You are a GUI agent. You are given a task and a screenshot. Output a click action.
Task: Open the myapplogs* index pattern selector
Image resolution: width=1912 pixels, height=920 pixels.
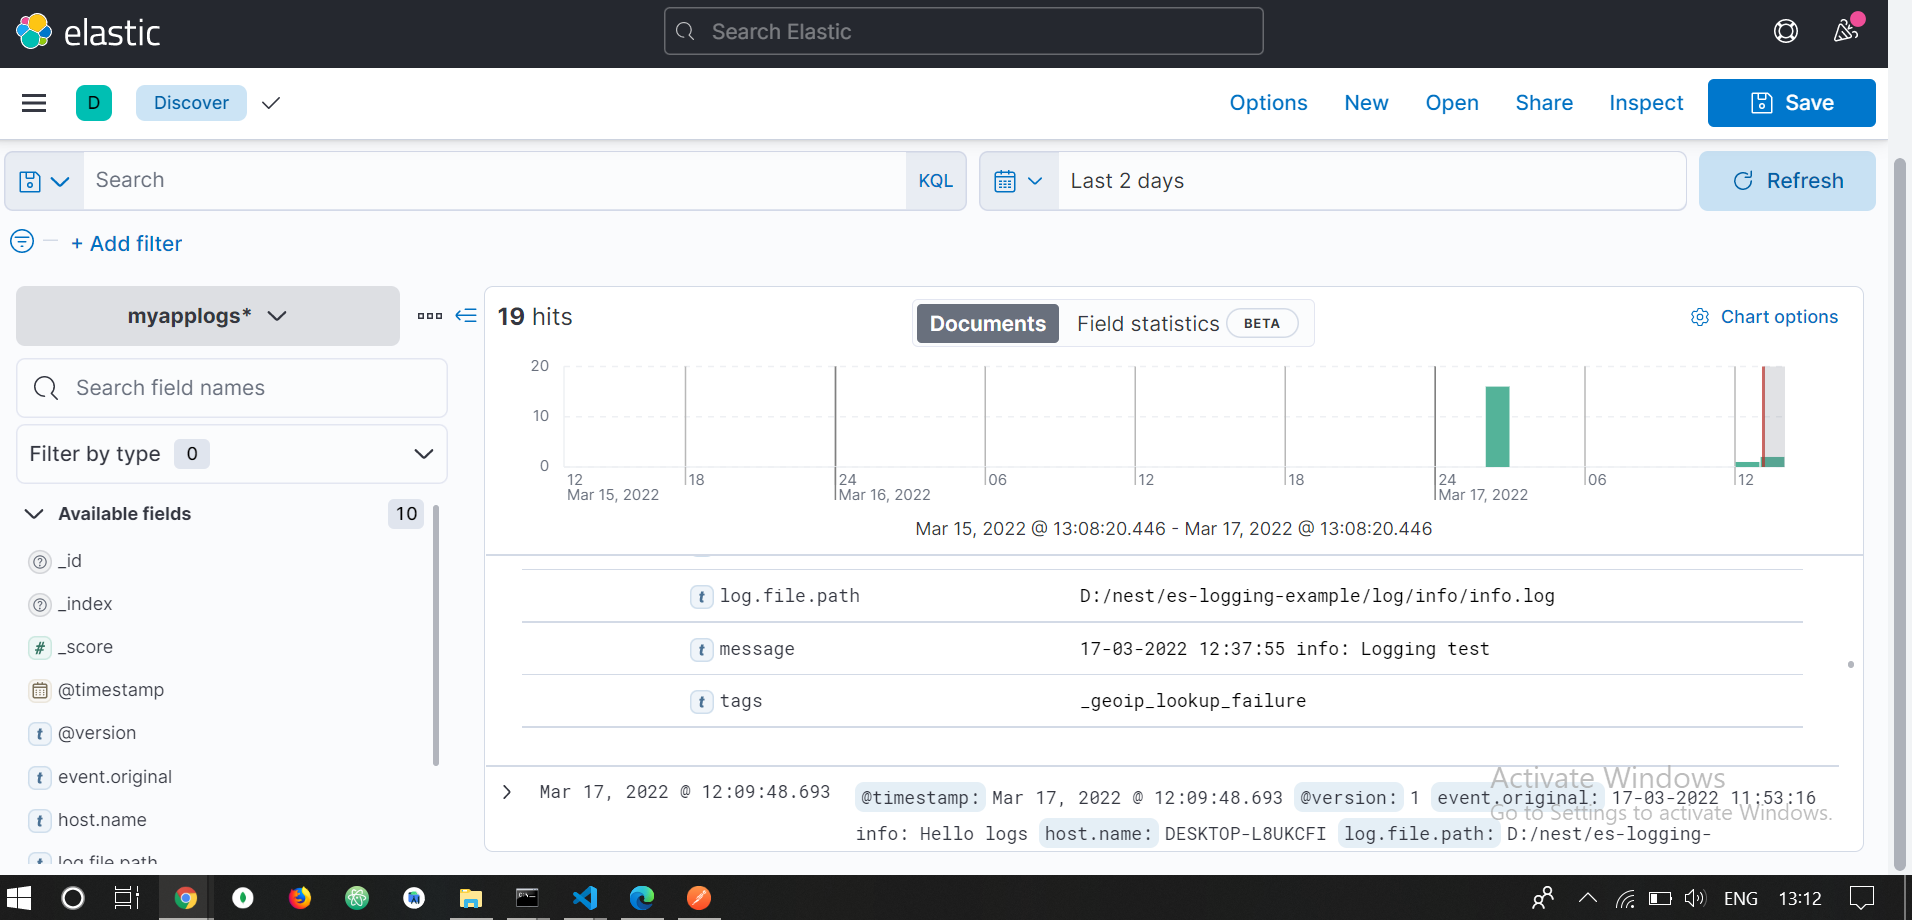[208, 316]
